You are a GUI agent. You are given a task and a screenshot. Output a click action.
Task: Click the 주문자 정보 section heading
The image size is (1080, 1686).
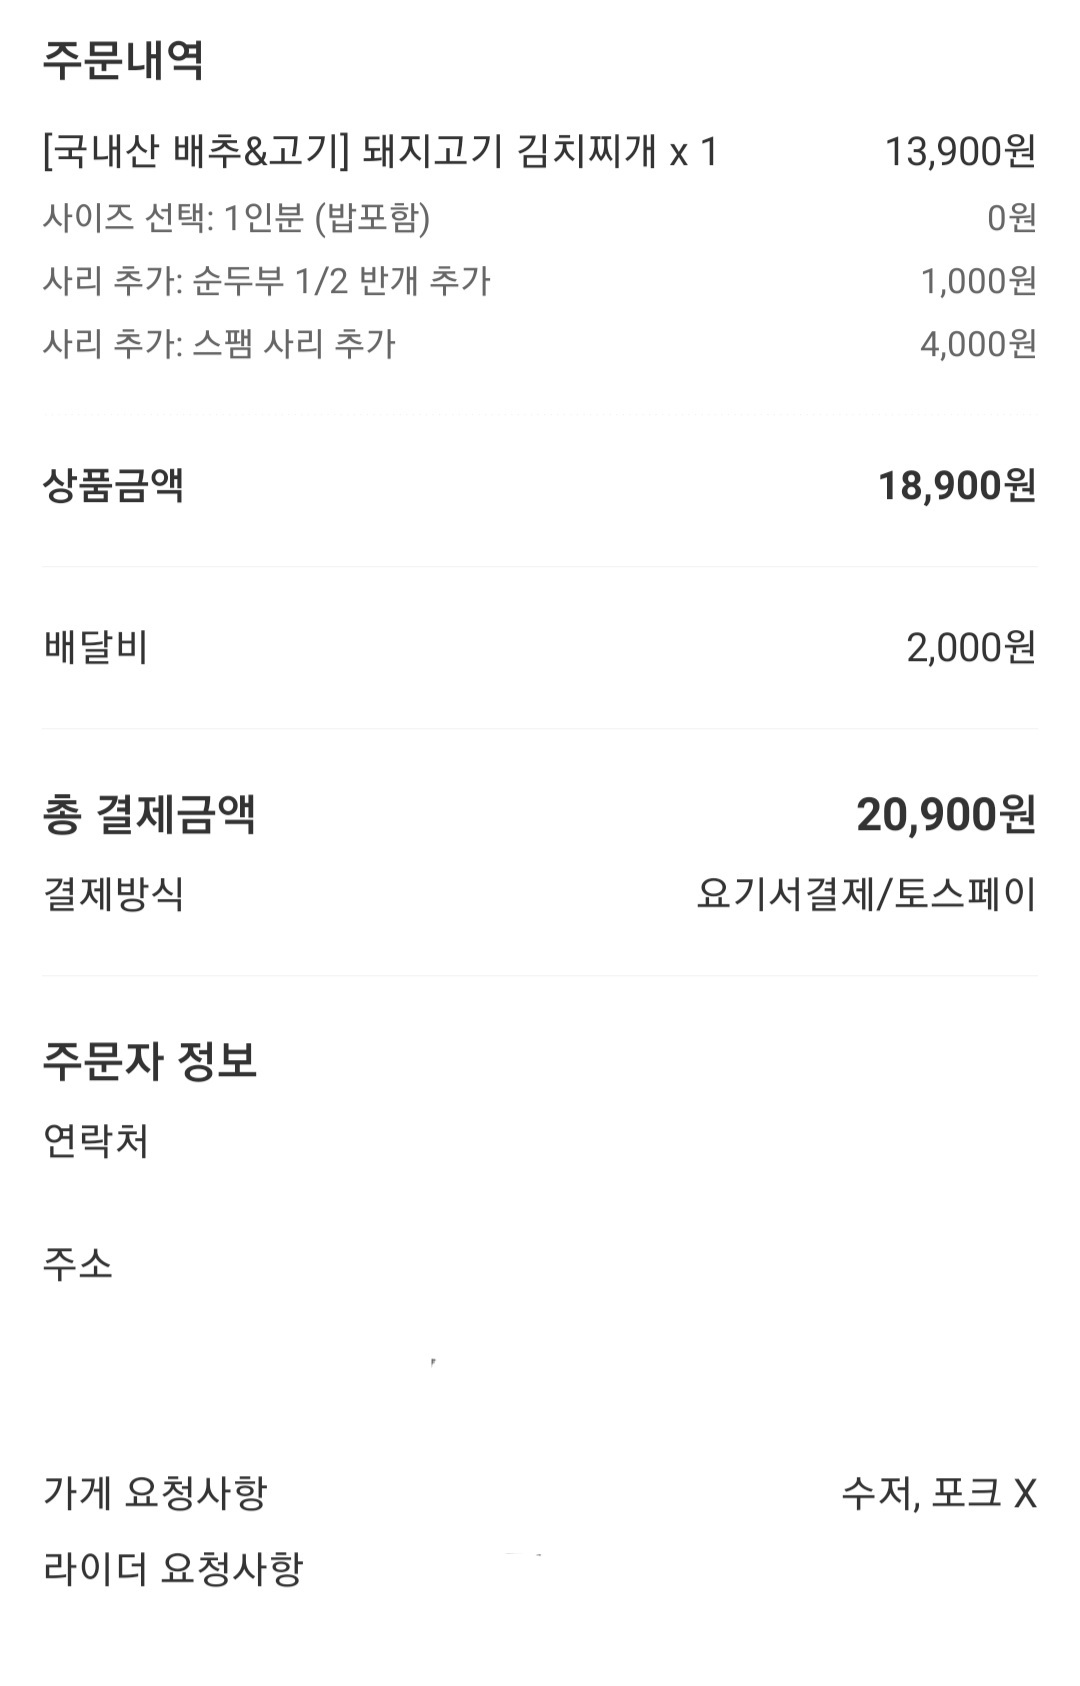click(149, 1060)
